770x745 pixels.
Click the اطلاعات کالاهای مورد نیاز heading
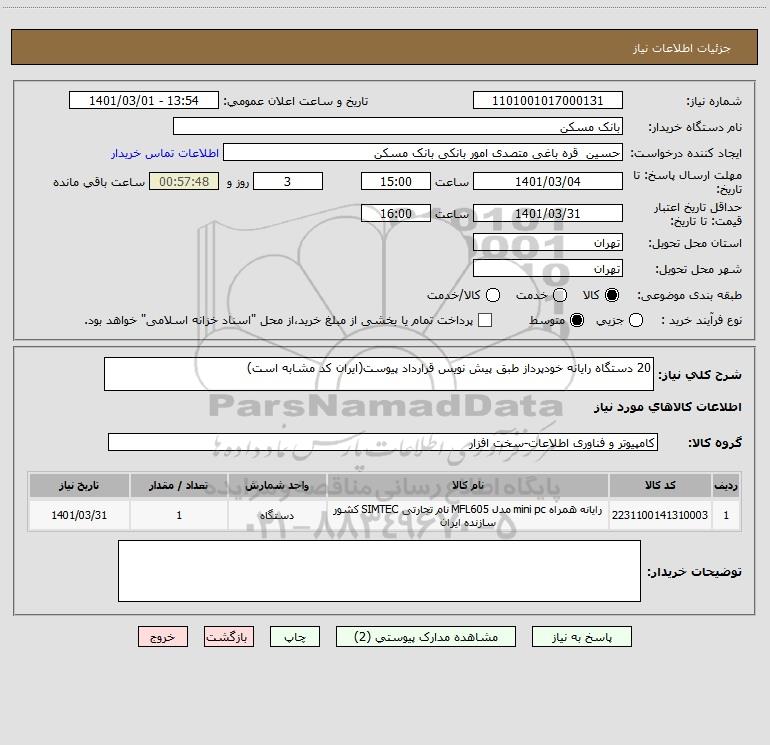point(667,407)
